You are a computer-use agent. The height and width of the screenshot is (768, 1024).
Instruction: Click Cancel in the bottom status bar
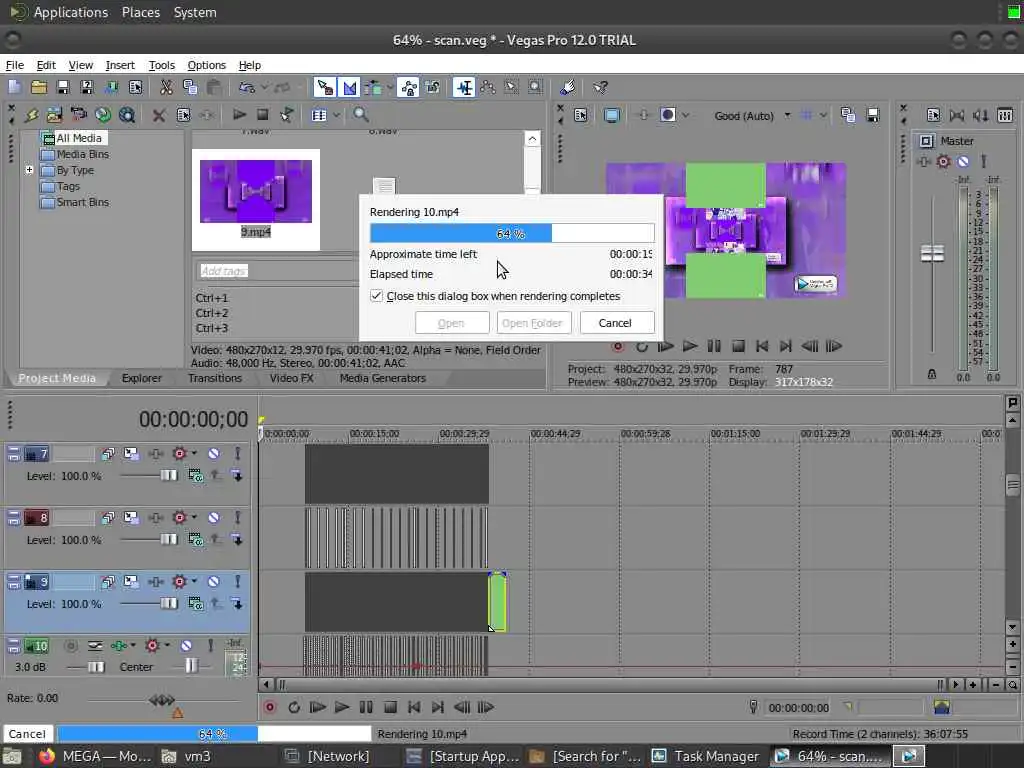coord(27,734)
